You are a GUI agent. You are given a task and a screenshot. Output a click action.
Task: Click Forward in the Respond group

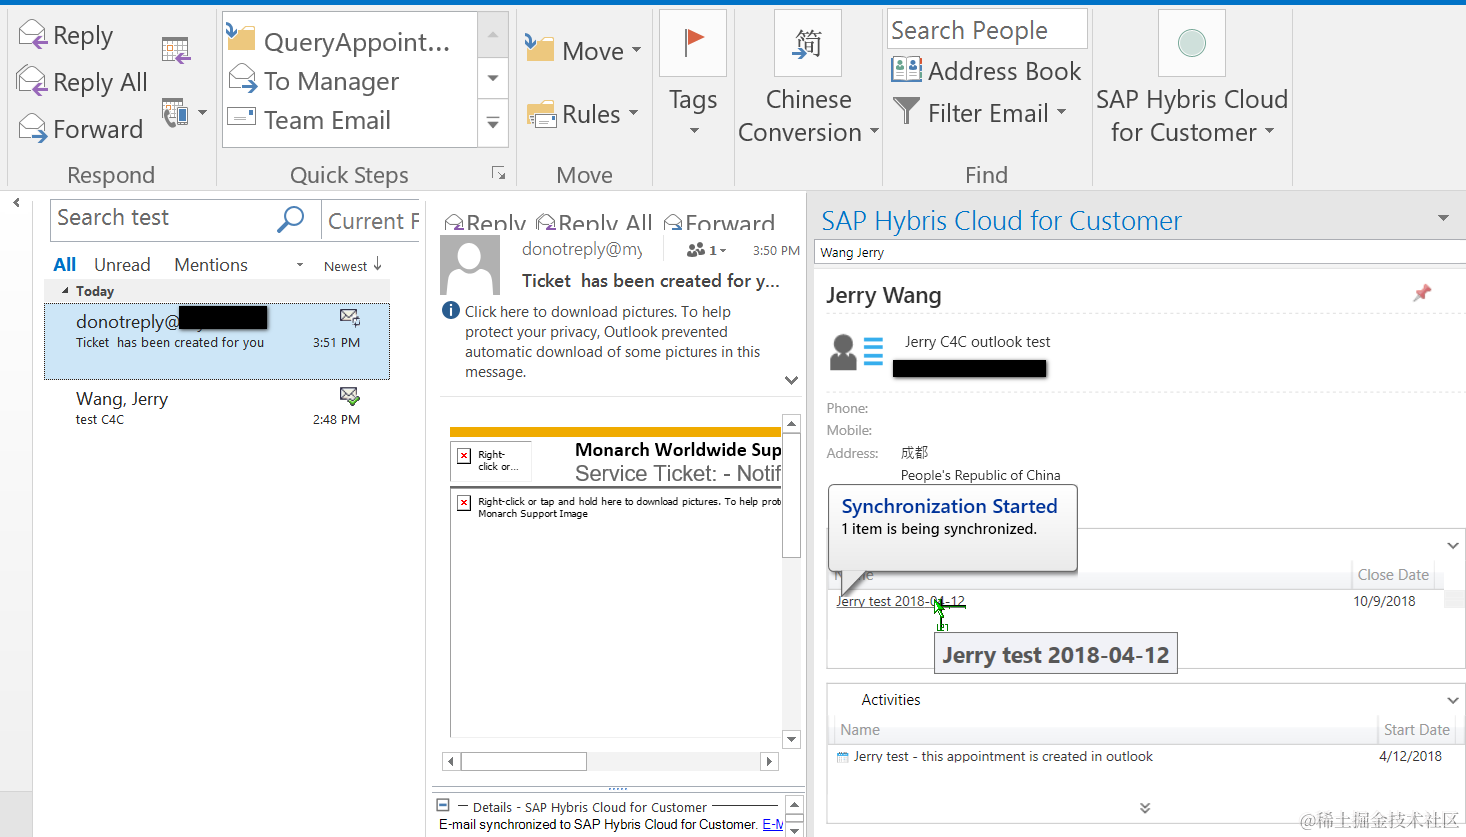(81, 129)
